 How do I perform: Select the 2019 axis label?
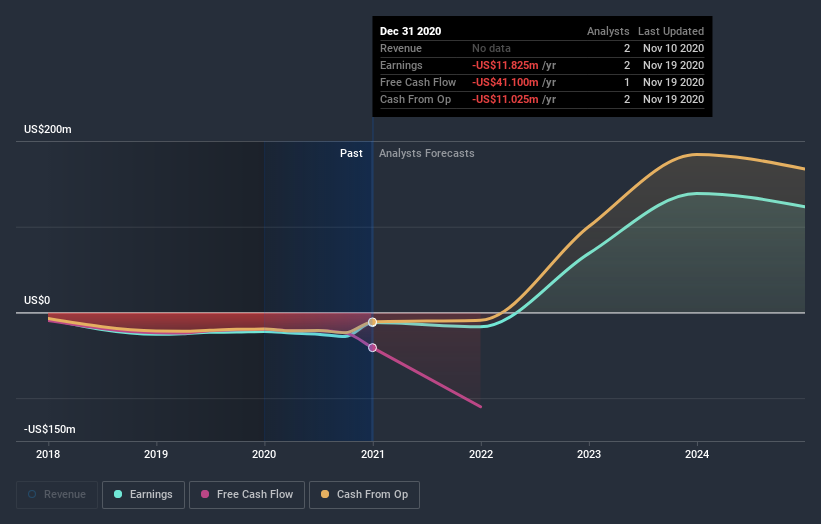156,454
